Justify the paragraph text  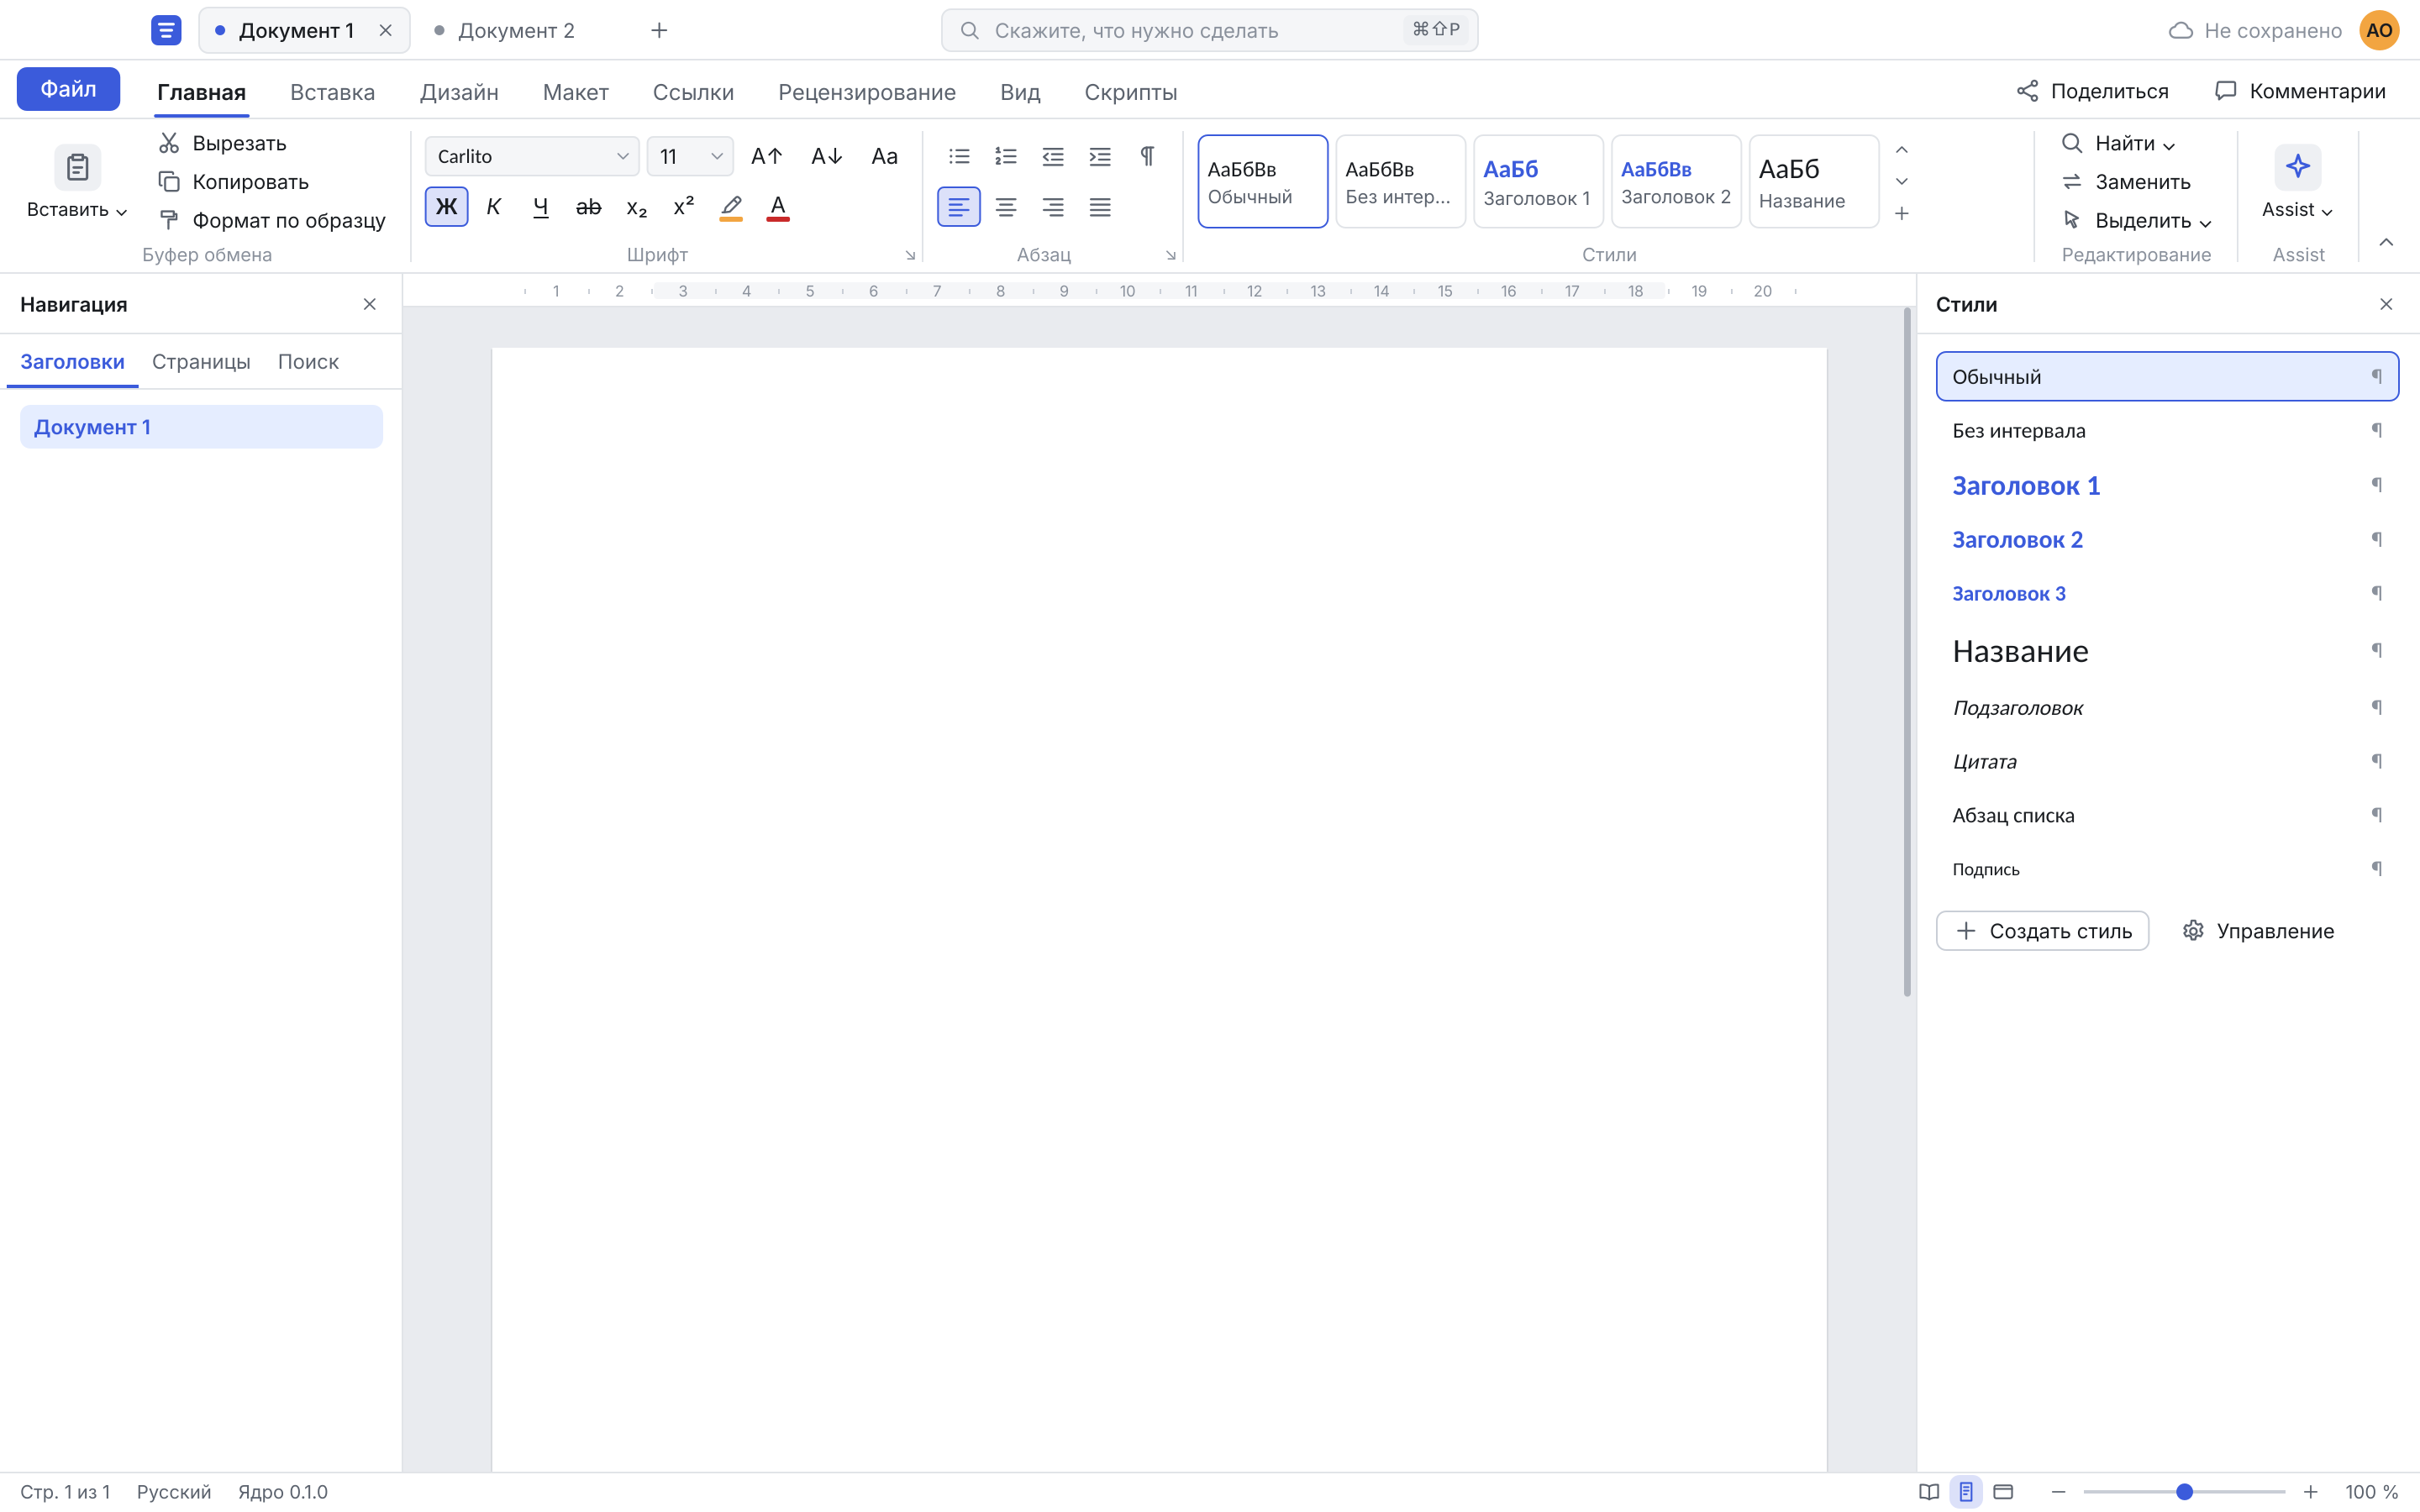(x=1100, y=207)
